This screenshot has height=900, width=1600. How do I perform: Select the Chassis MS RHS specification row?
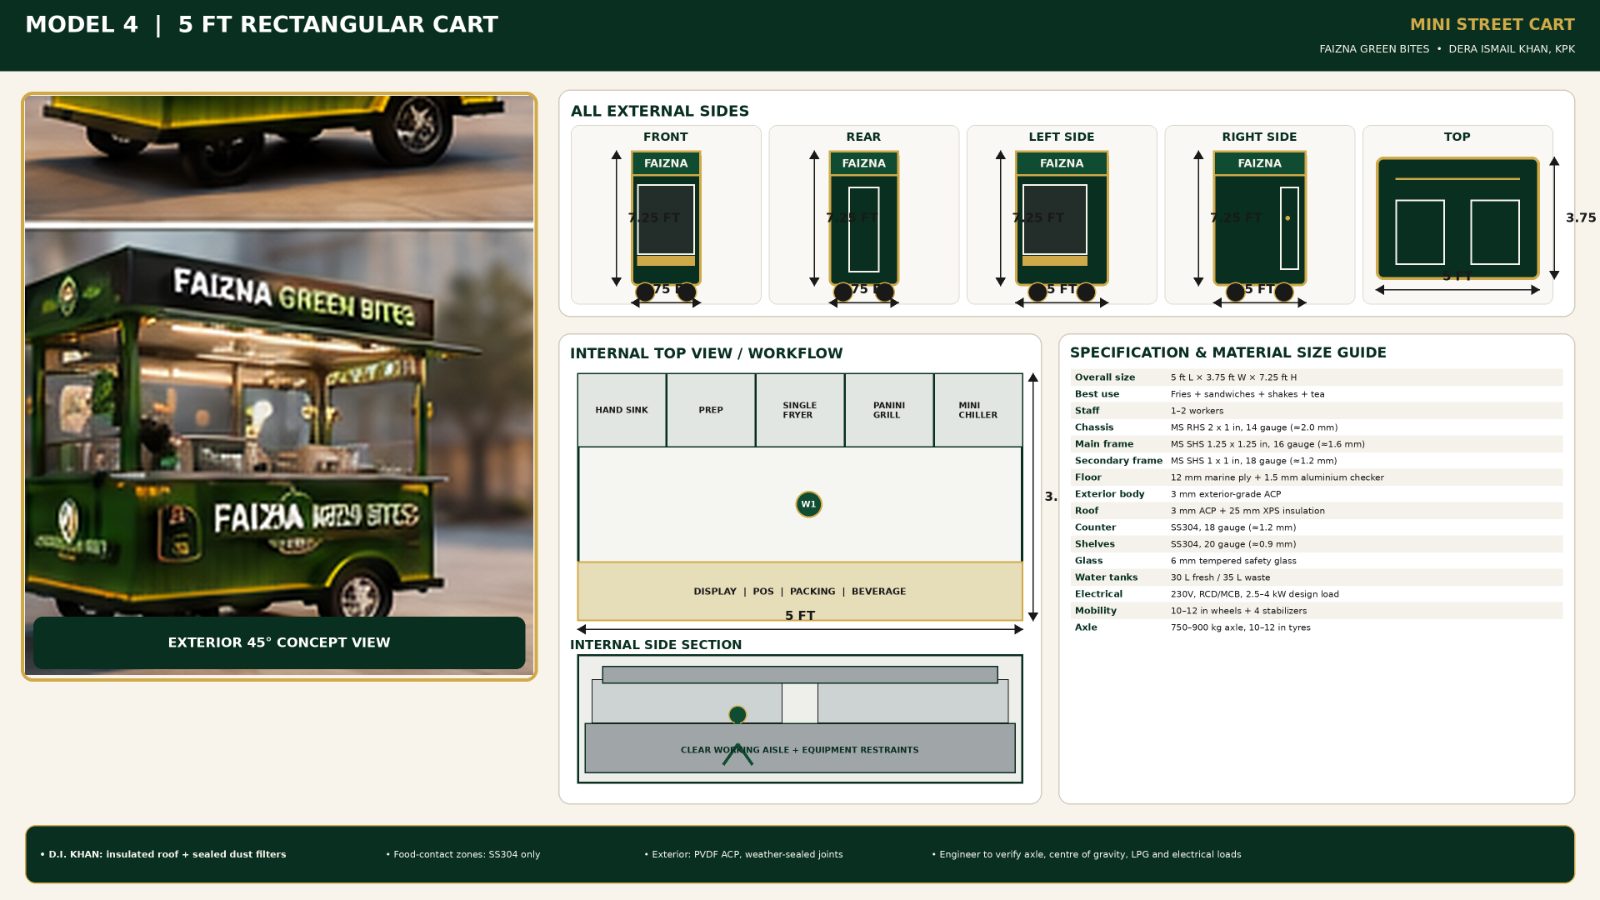pyautogui.click(x=1316, y=427)
